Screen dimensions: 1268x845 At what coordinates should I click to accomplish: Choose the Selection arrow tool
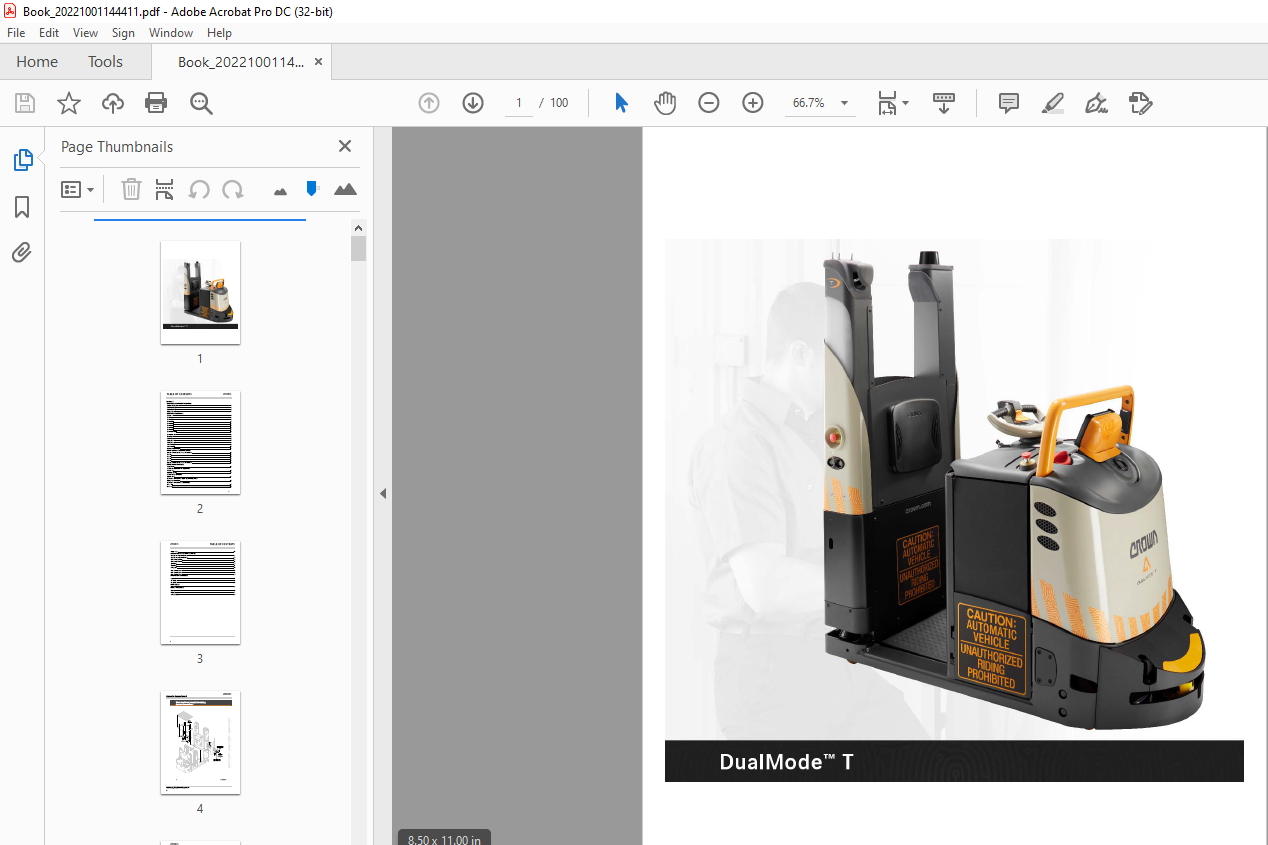click(621, 103)
